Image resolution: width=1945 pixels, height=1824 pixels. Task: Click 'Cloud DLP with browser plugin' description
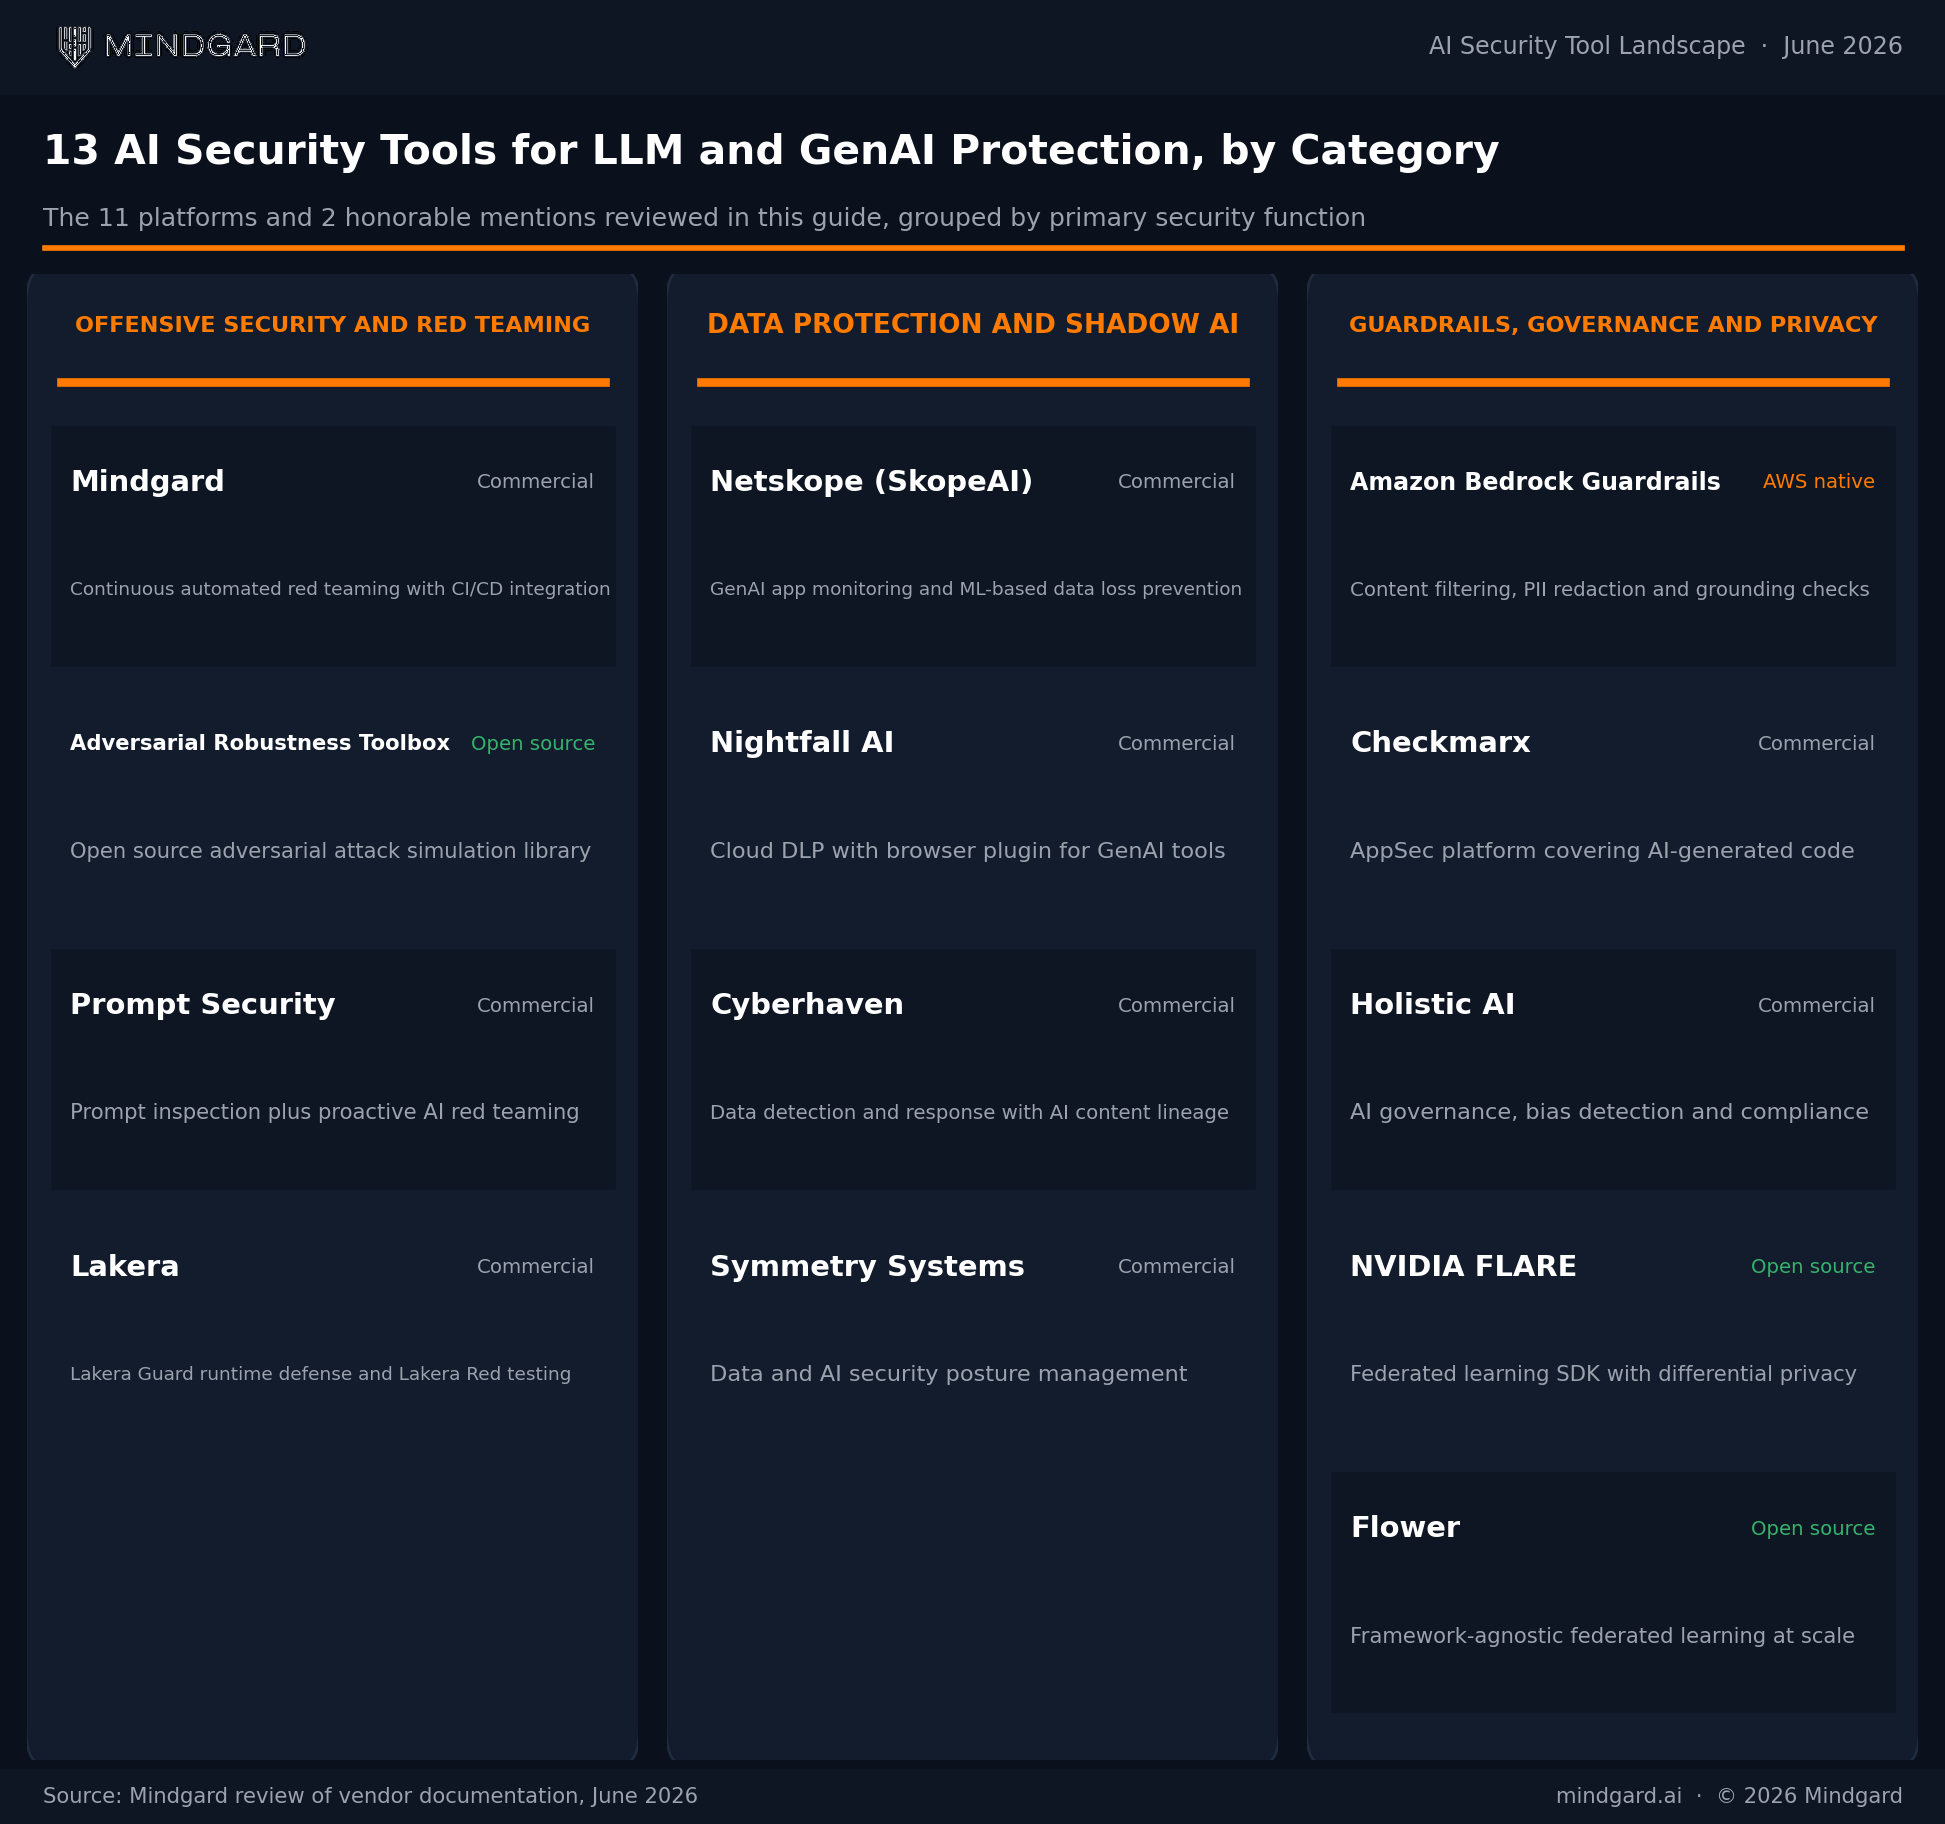[967, 851]
